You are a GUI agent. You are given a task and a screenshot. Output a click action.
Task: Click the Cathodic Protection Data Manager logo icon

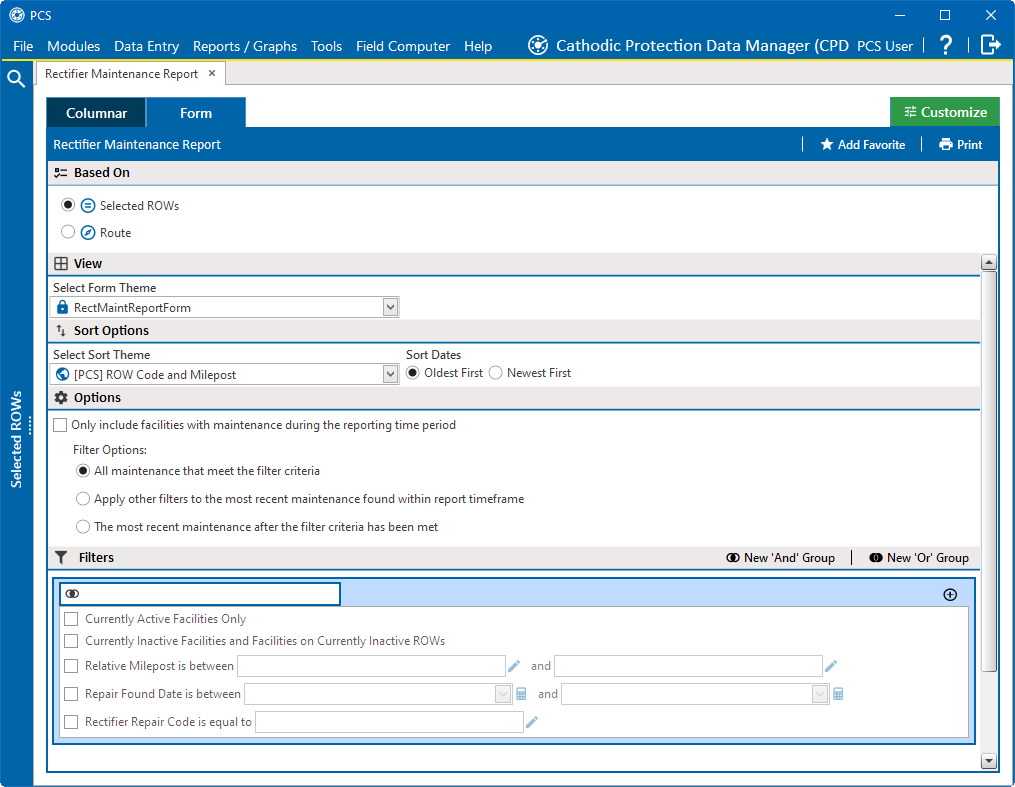tap(537, 45)
